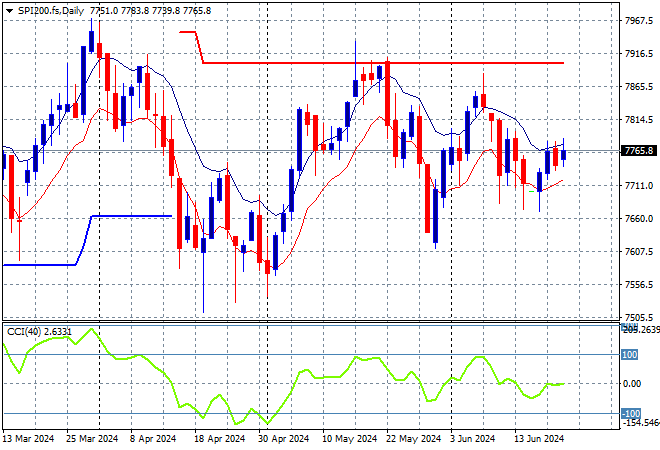Image resolution: width=660 pixels, height=450 pixels.
Task: Select the CCI 100 level marker
Action: tap(630, 354)
